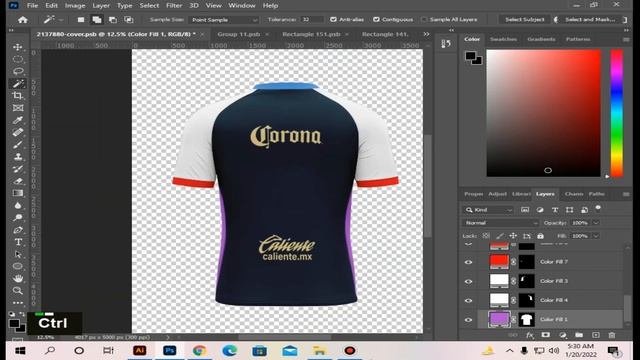Select the Ellipse shape tool
Screen dimensions: 640x360
(18, 266)
